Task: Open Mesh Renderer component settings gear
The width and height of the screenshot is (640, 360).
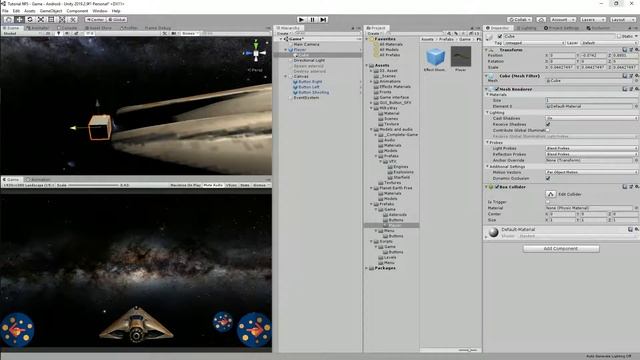Action: [x=636, y=89]
